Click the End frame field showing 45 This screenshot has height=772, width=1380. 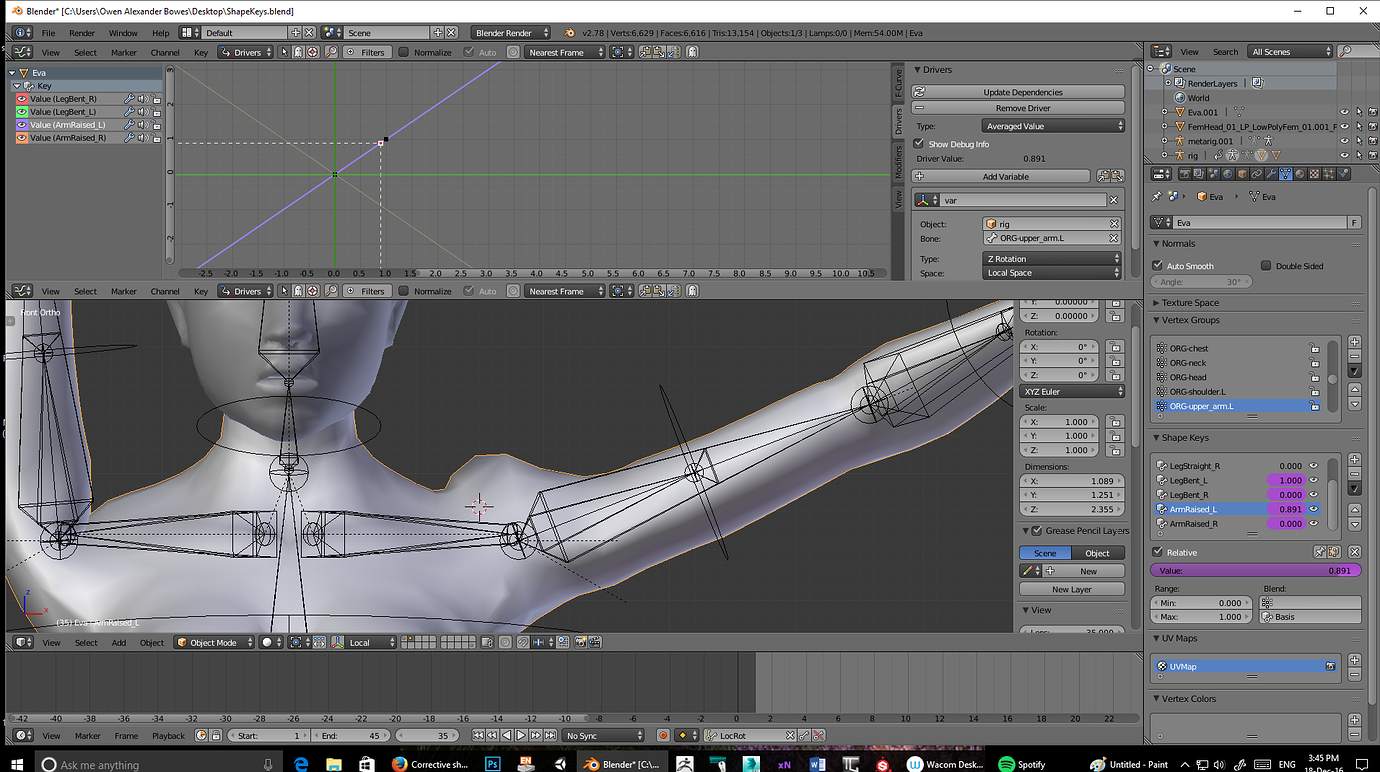pos(349,735)
